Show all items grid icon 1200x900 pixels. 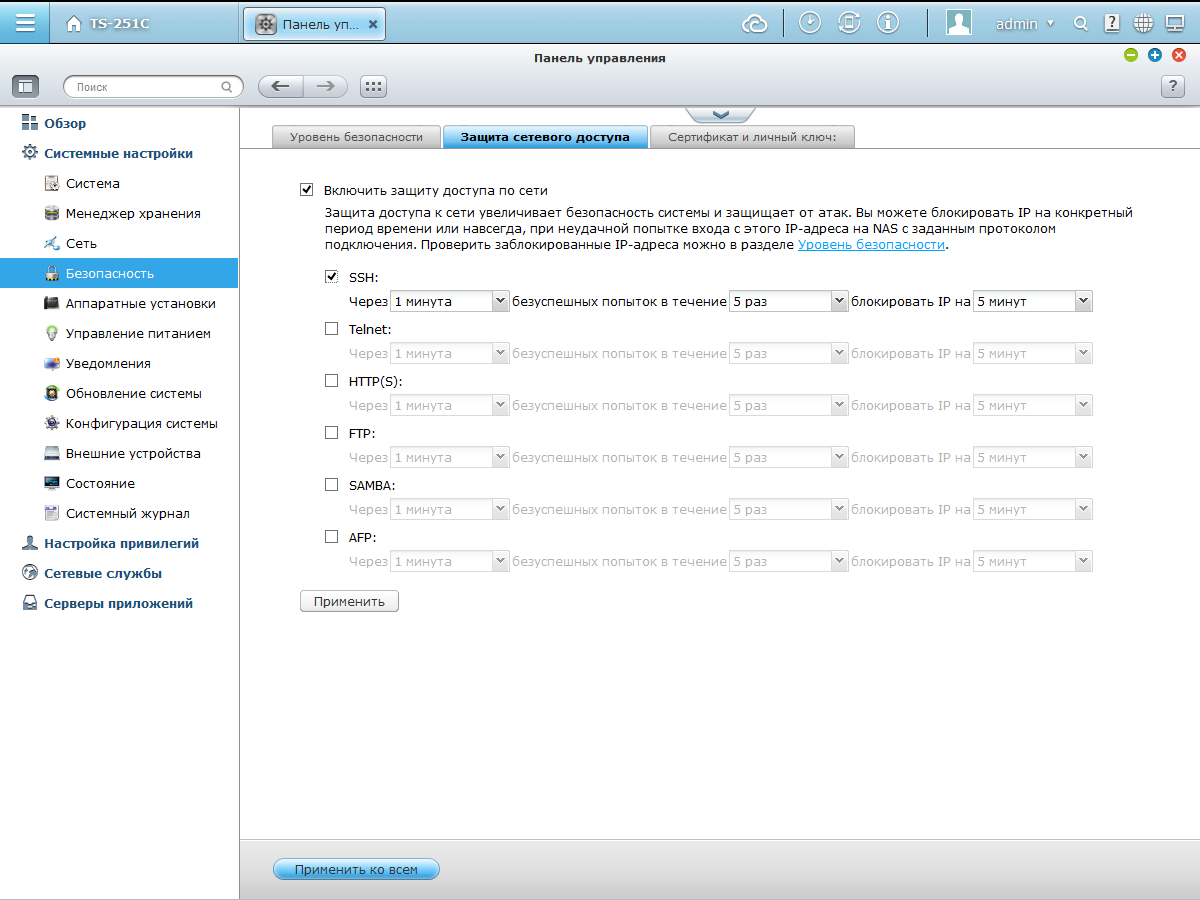pyautogui.click(x=374, y=87)
